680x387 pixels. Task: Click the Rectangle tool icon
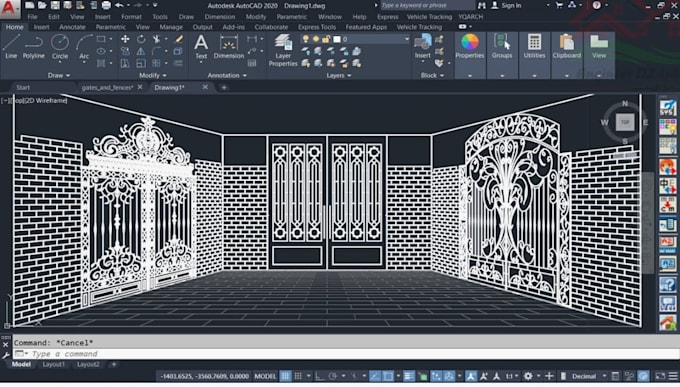pyautogui.click(x=101, y=39)
